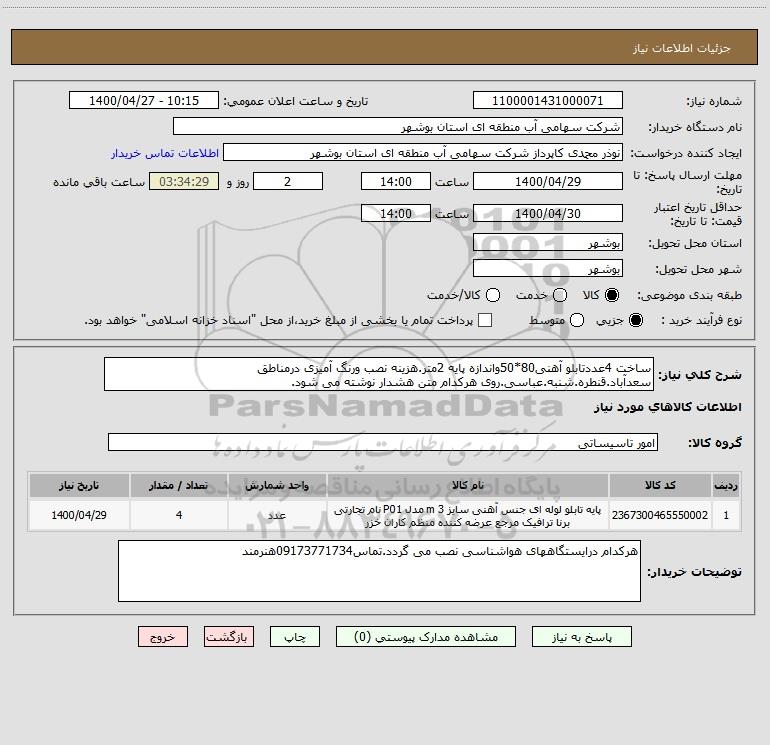
Task: Click the گروه کالا field امور تاسیساتی
Action: click(x=383, y=442)
